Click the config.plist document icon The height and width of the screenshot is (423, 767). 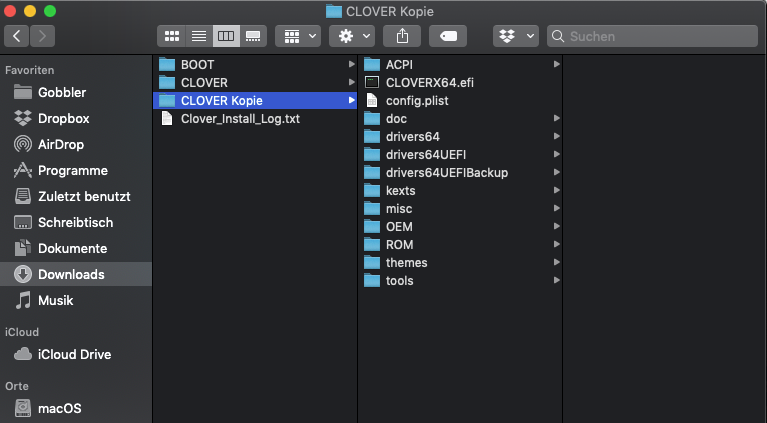tap(372, 101)
